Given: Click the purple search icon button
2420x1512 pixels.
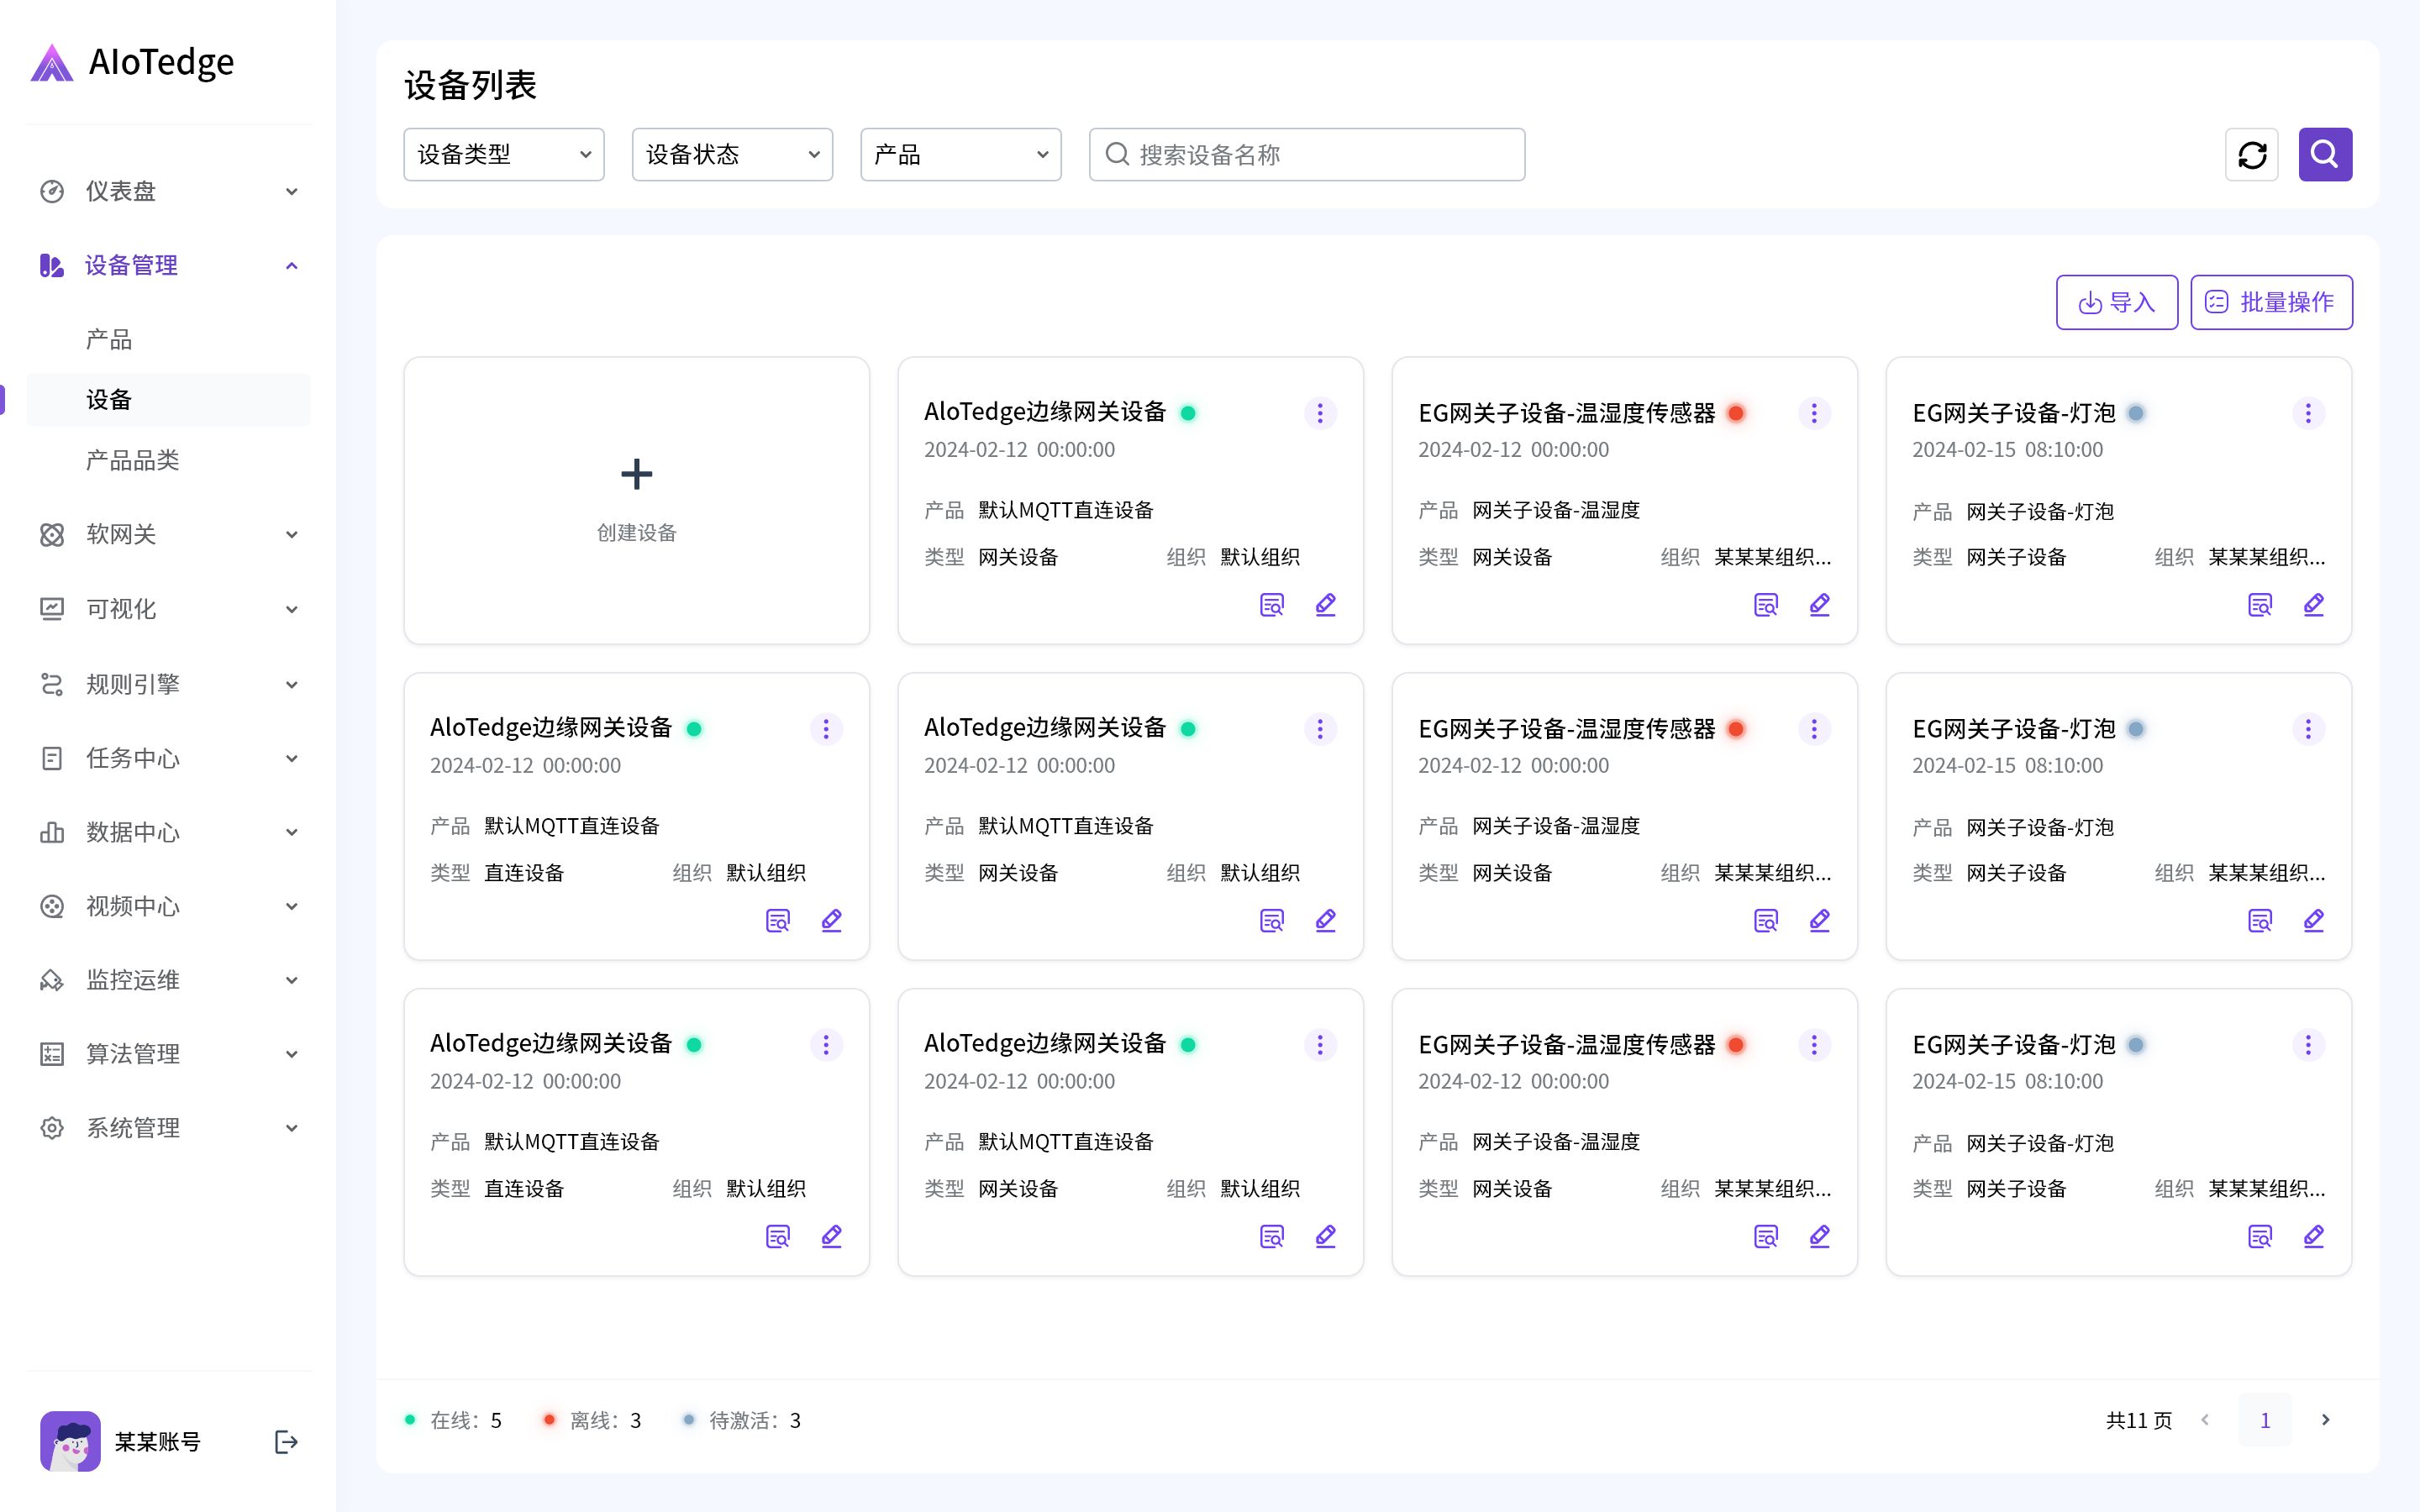Looking at the screenshot, I should click(2325, 155).
